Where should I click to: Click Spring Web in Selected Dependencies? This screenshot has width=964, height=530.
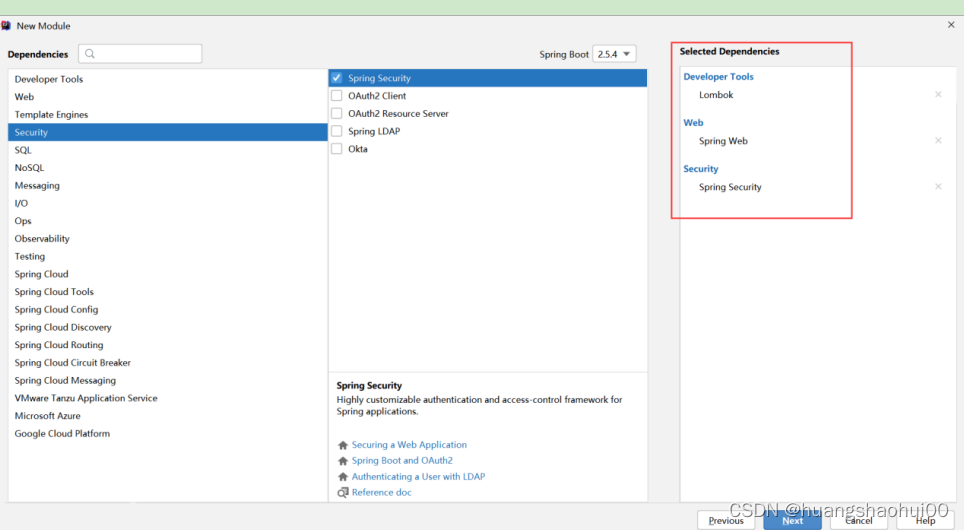[x=723, y=141]
